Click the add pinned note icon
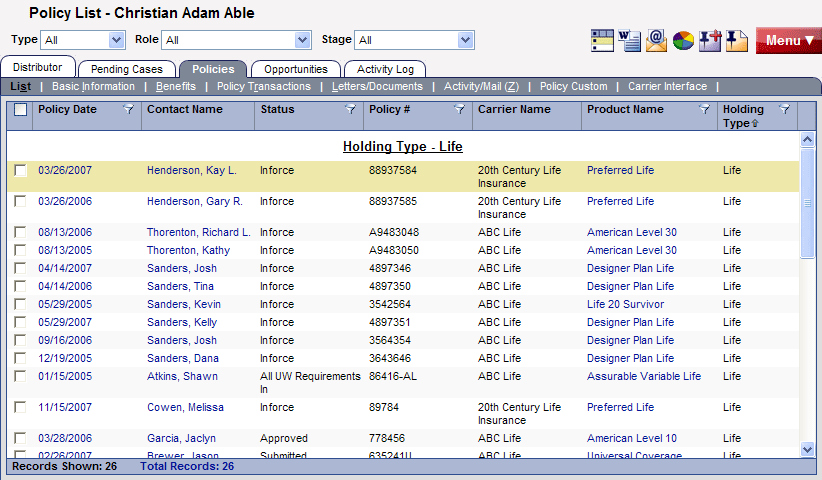The height and width of the screenshot is (480, 822). tap(710, 40)
